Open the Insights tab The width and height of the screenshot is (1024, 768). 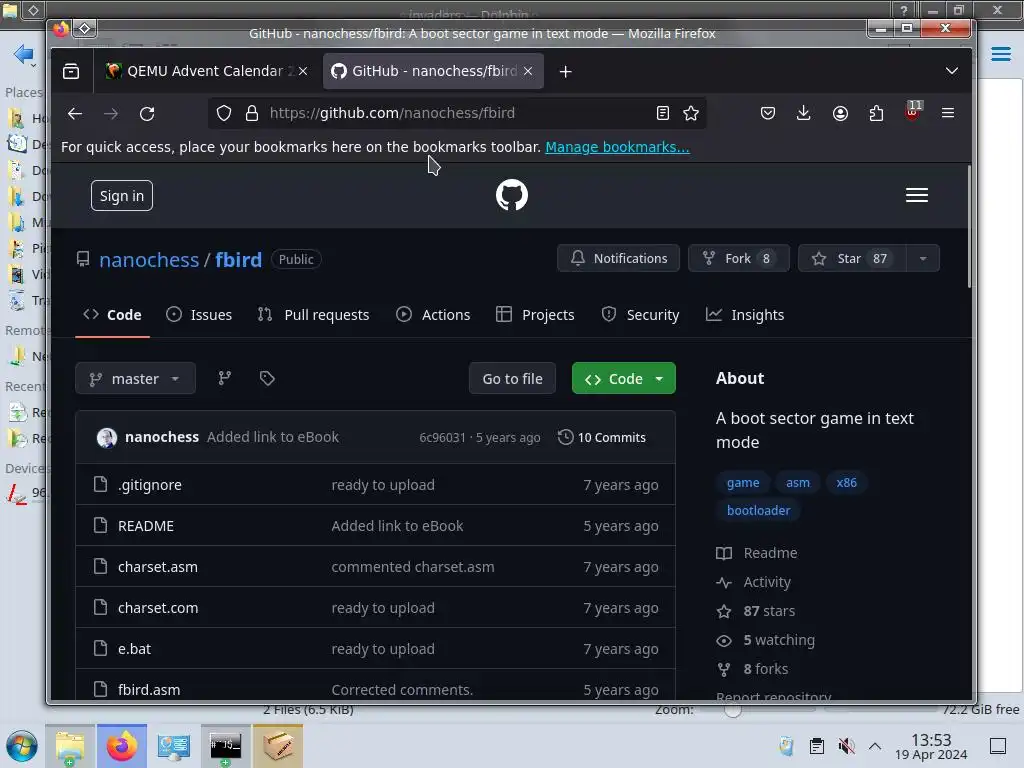click(744, 315)
